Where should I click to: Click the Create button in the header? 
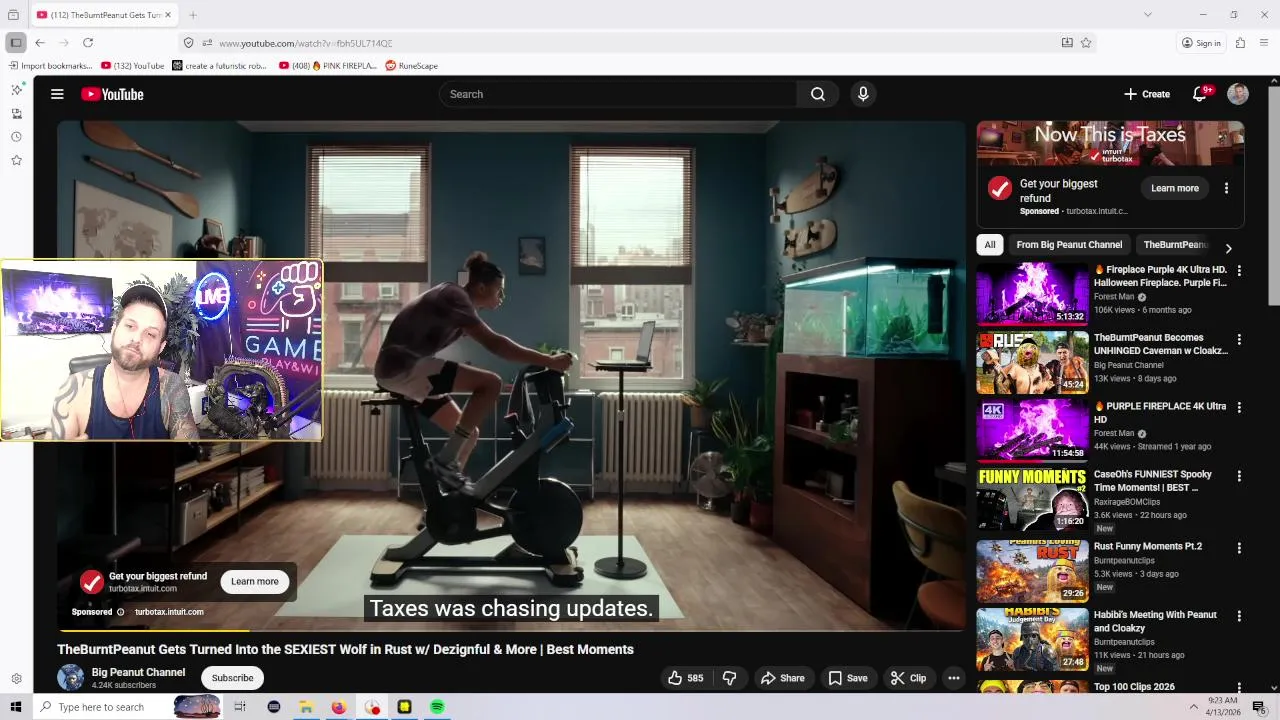coord(1147,94)
